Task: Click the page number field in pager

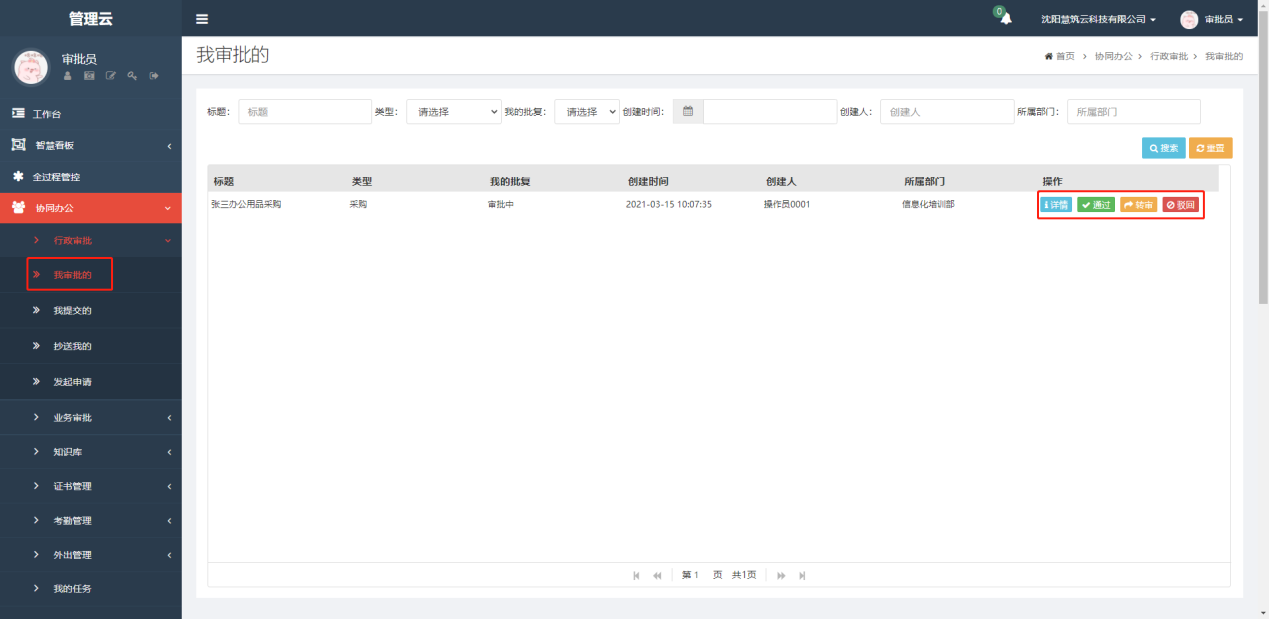Action: pyautogui.click(x=697, y=575)
